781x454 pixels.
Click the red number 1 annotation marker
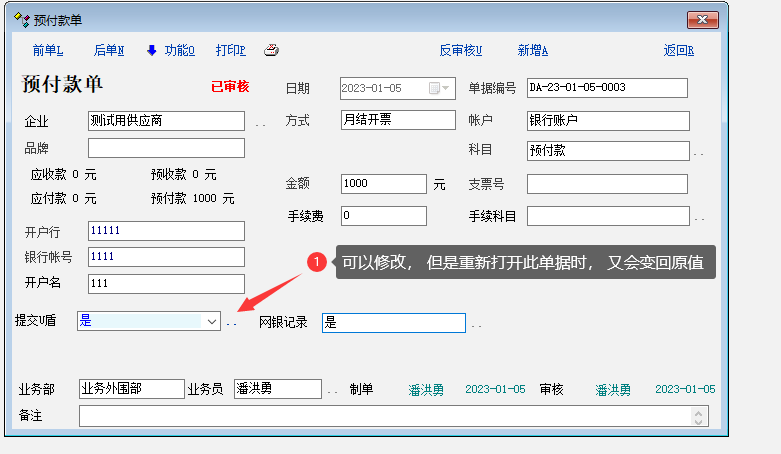coord(317,262)
